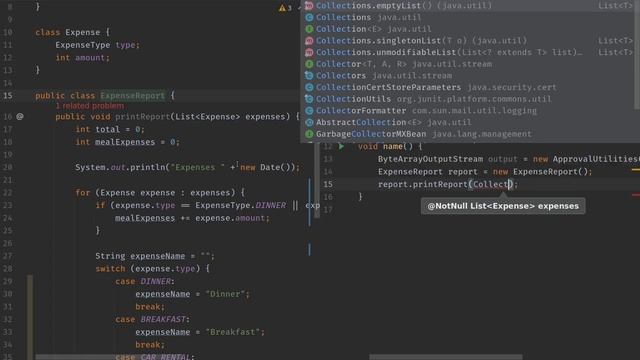Select Collectors java.util.stream suggestion
640x360 pixels.
tap(469, 76)
